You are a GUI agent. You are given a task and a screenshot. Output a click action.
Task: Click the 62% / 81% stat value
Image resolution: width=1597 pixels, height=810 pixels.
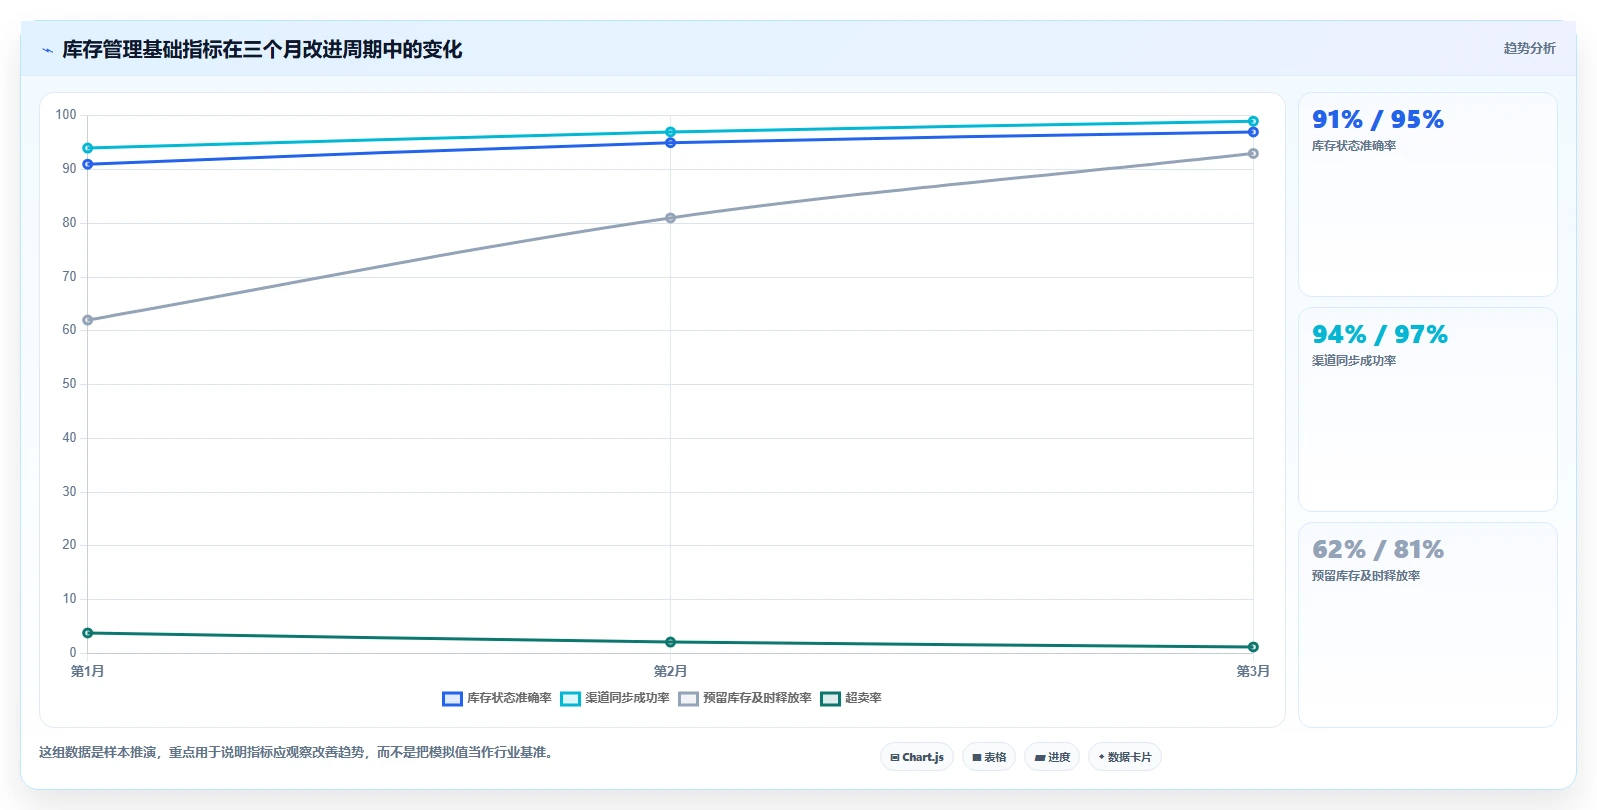coord(1378,550)
